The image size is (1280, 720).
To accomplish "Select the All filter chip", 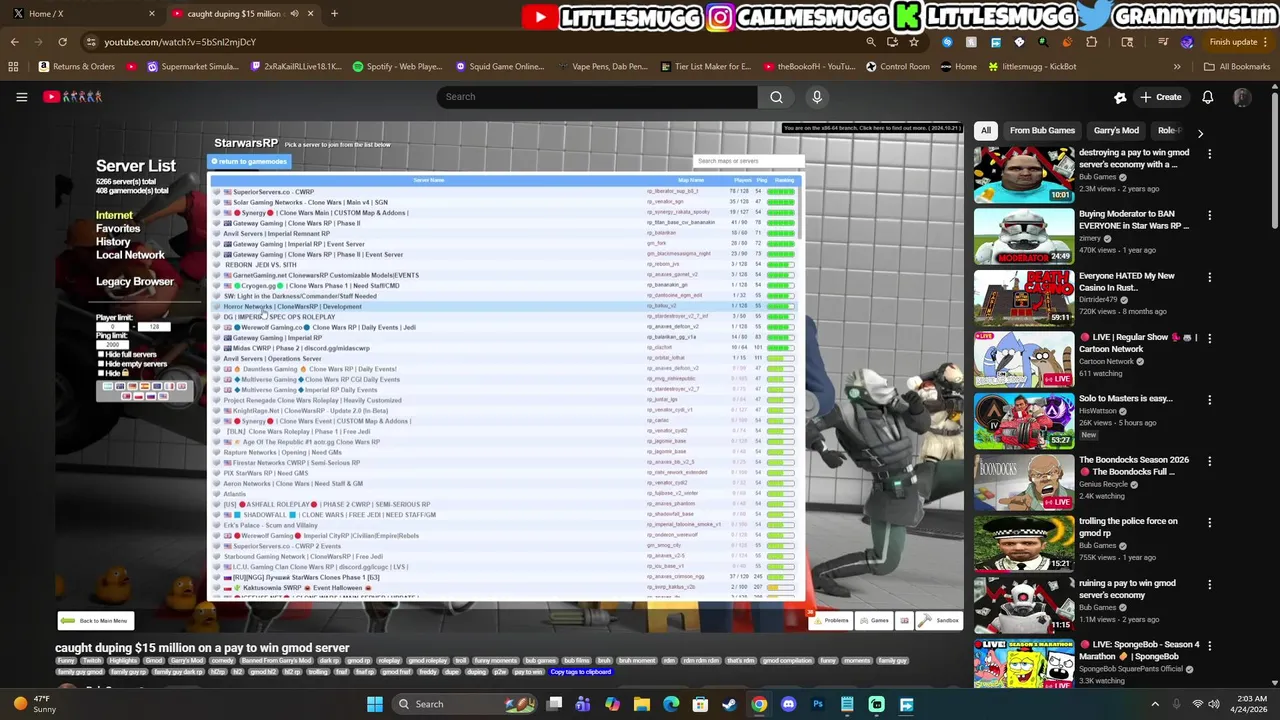I will point(986,130).
